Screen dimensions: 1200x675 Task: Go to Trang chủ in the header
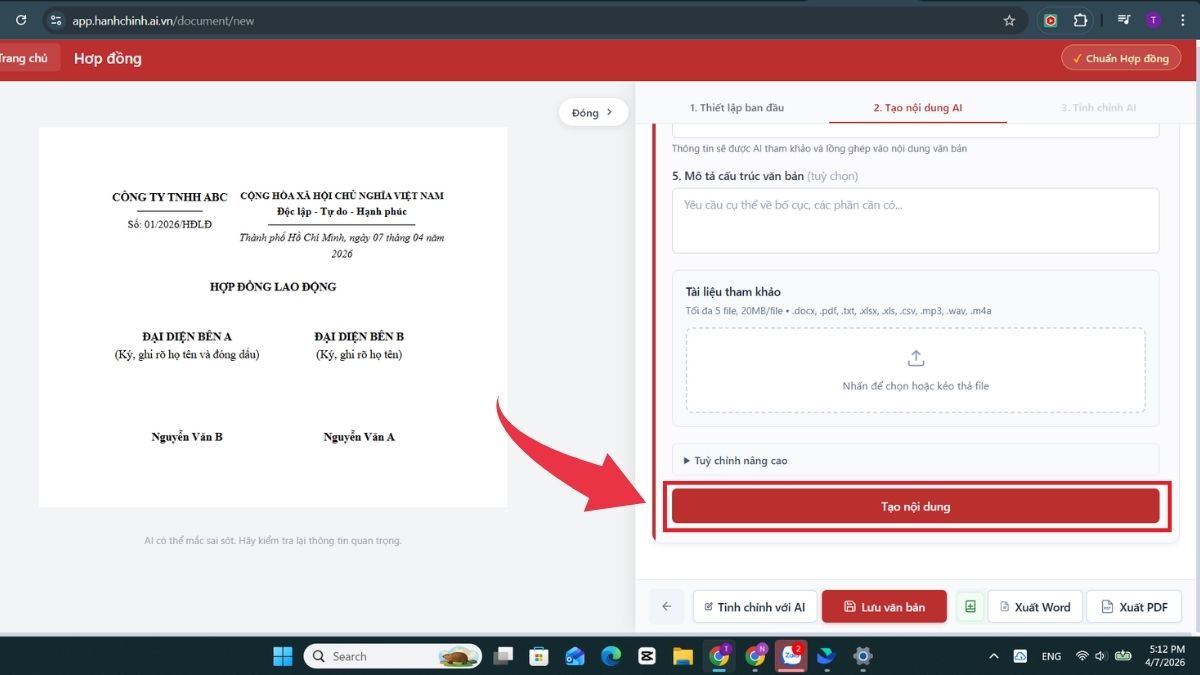tap(25, 58)
